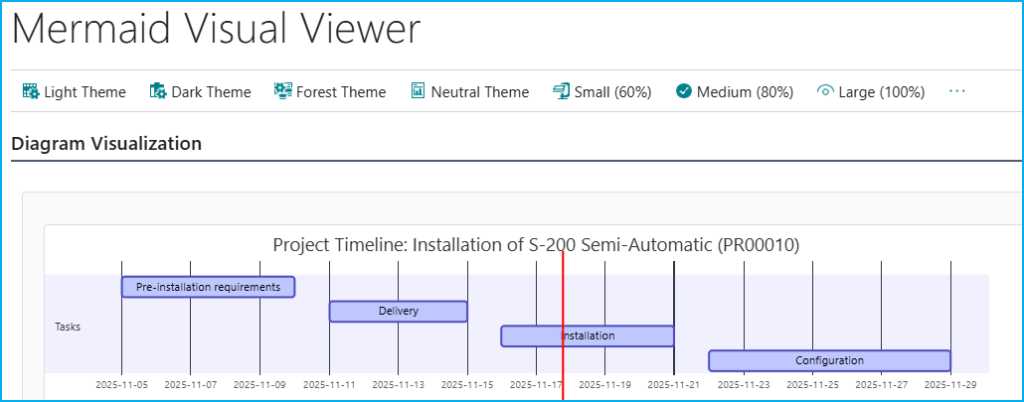The height and width of the screenshot is (402, 1024).
Task: Click the red today marker line
Action: click(x=563, y=300)
